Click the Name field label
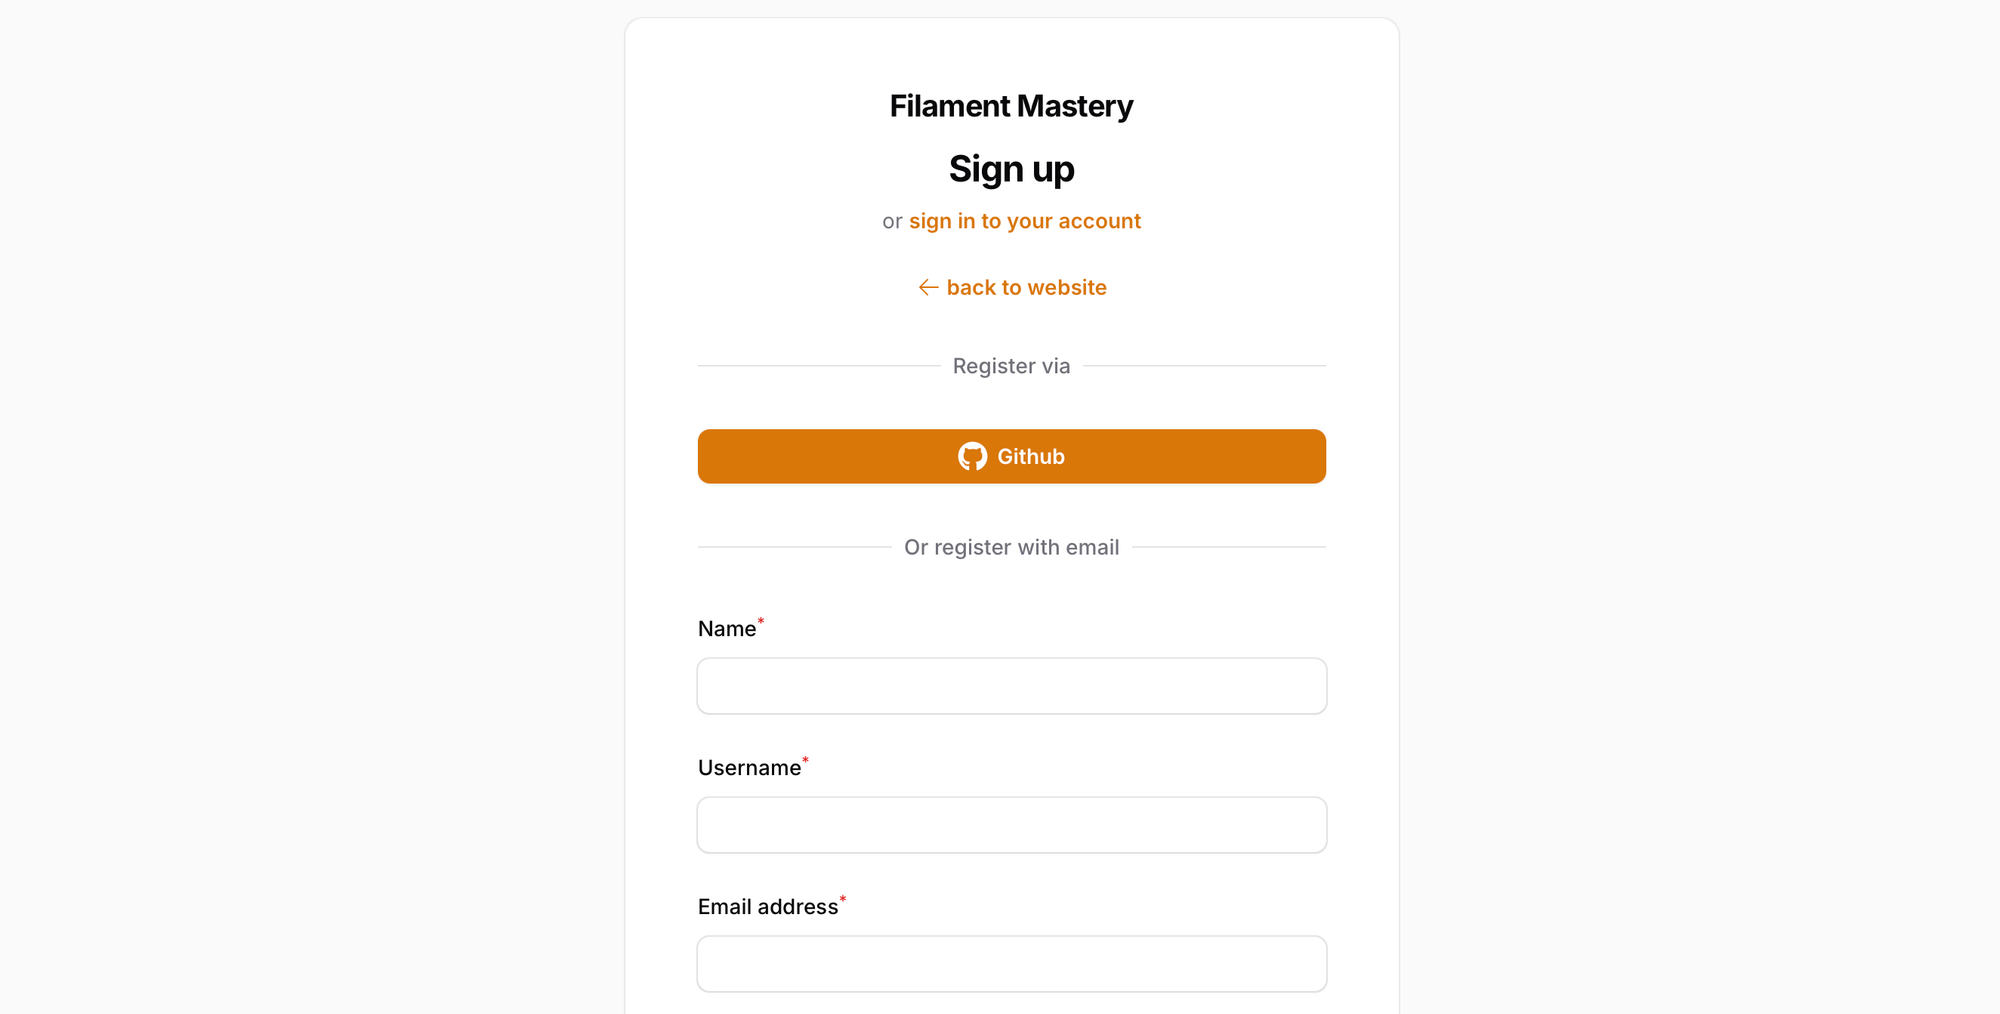This screenshot has width=2000, height=1014. point(725,628)
